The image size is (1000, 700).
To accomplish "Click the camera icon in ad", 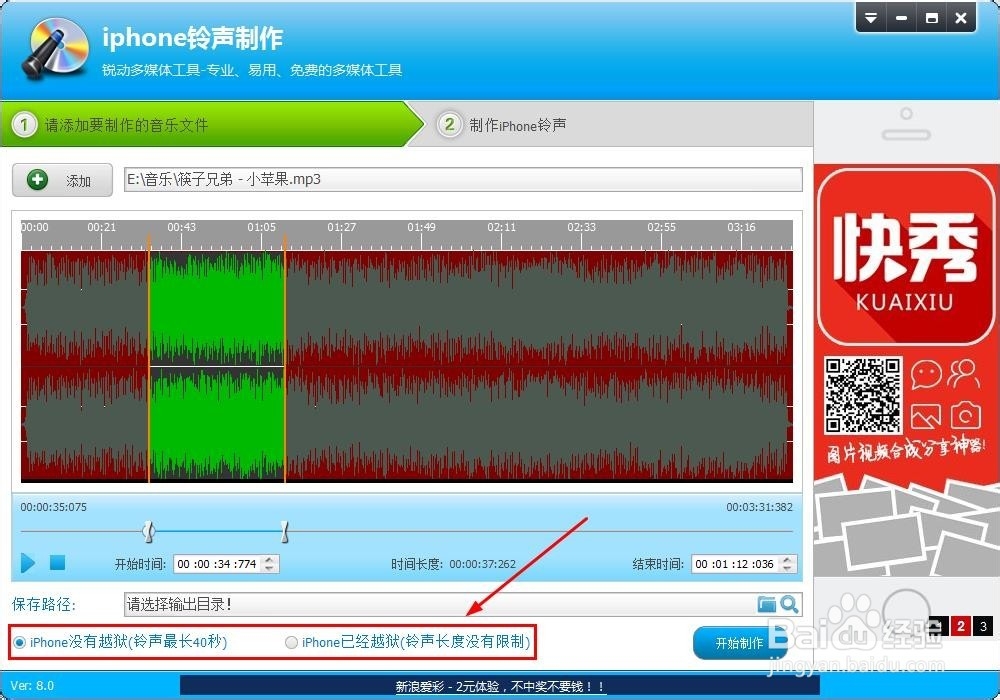I will click(x=966, y=416).
